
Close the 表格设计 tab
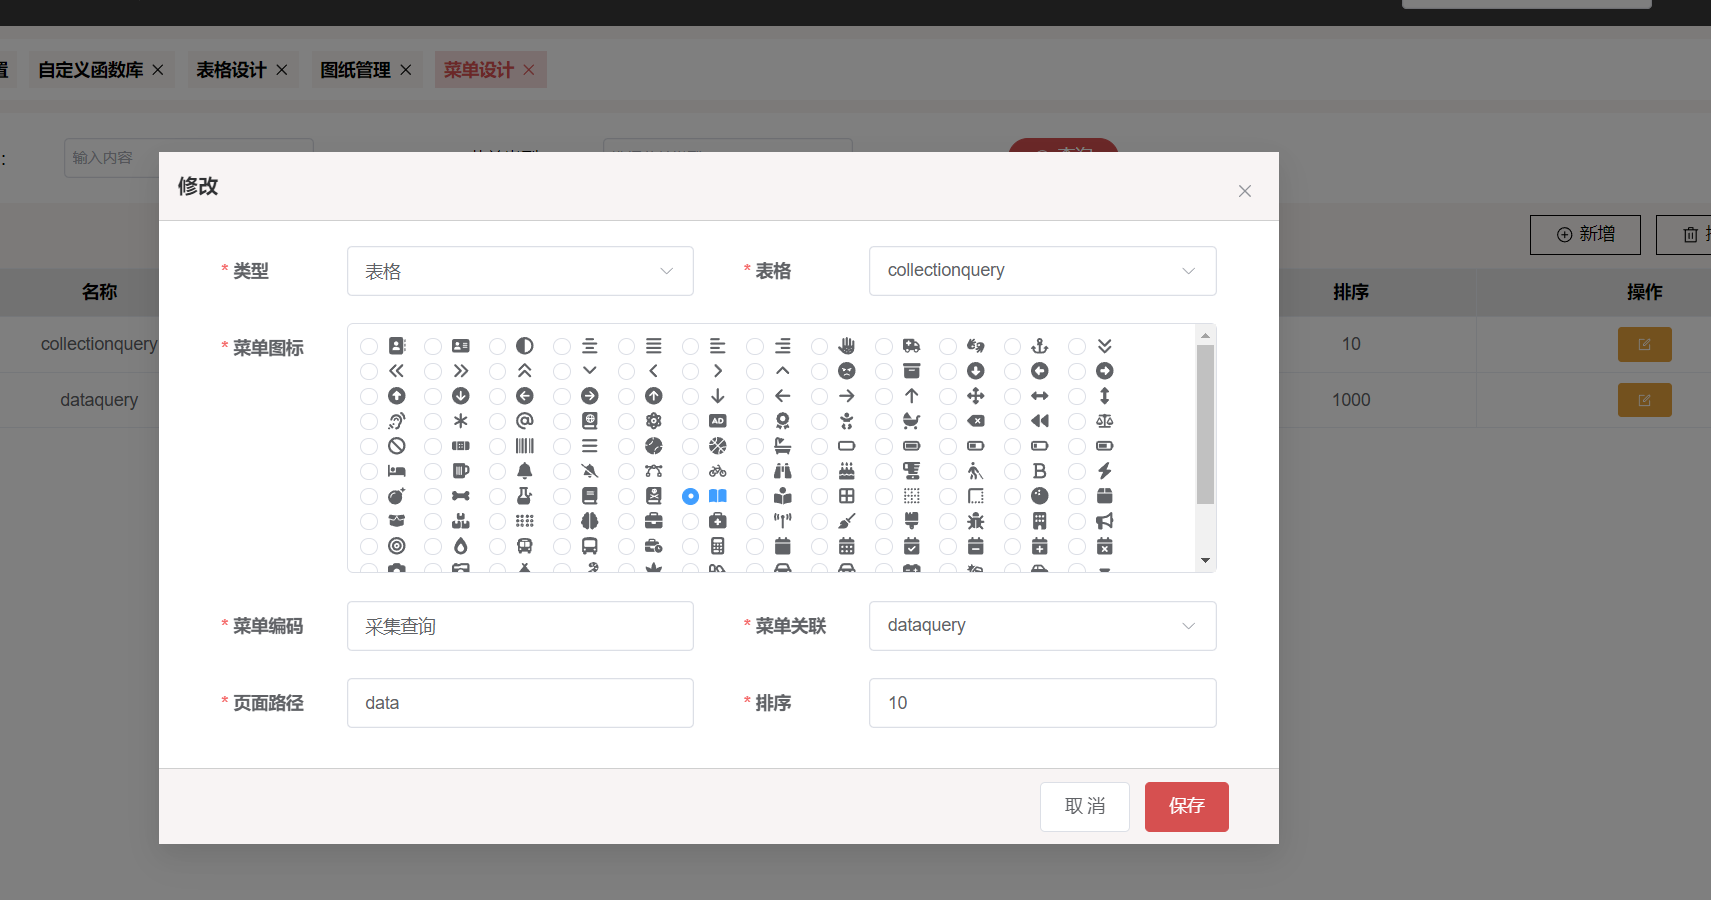click(x=282, y=70)
